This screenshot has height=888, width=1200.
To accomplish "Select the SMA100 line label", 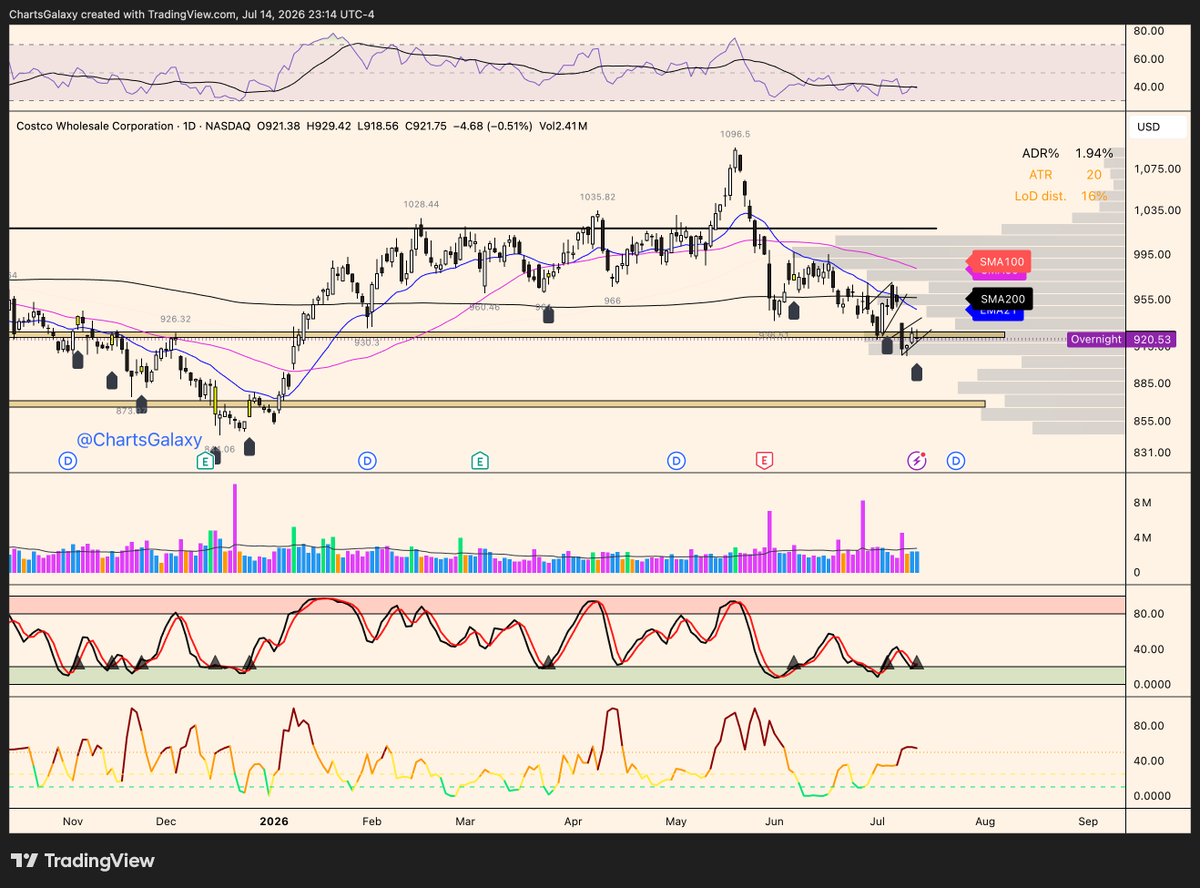I will (x=1000, y=262).
